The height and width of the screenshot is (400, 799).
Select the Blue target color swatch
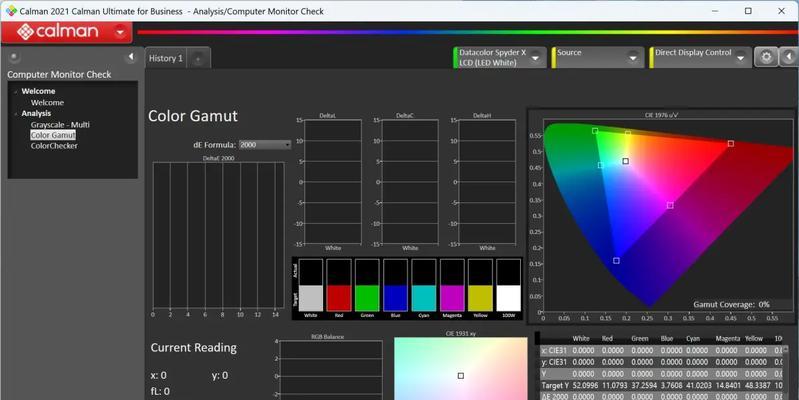395,298
